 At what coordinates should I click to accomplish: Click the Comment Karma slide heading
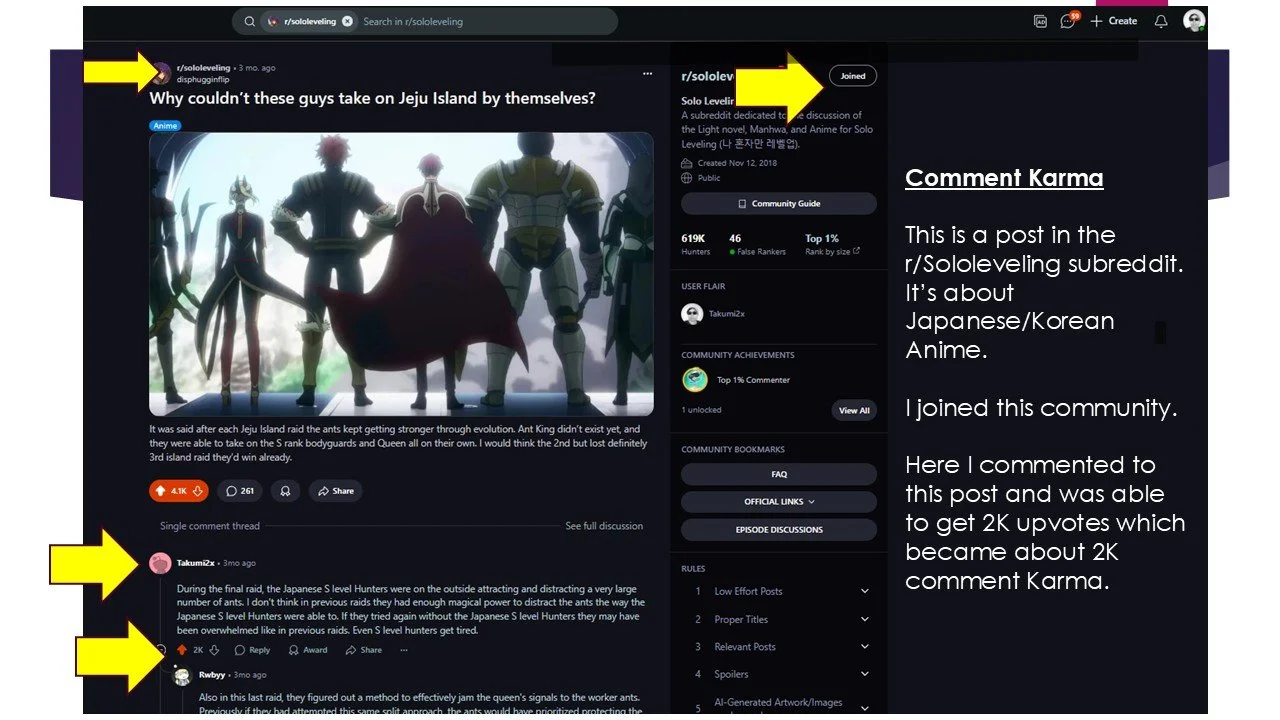click(x=1004, y=178)
